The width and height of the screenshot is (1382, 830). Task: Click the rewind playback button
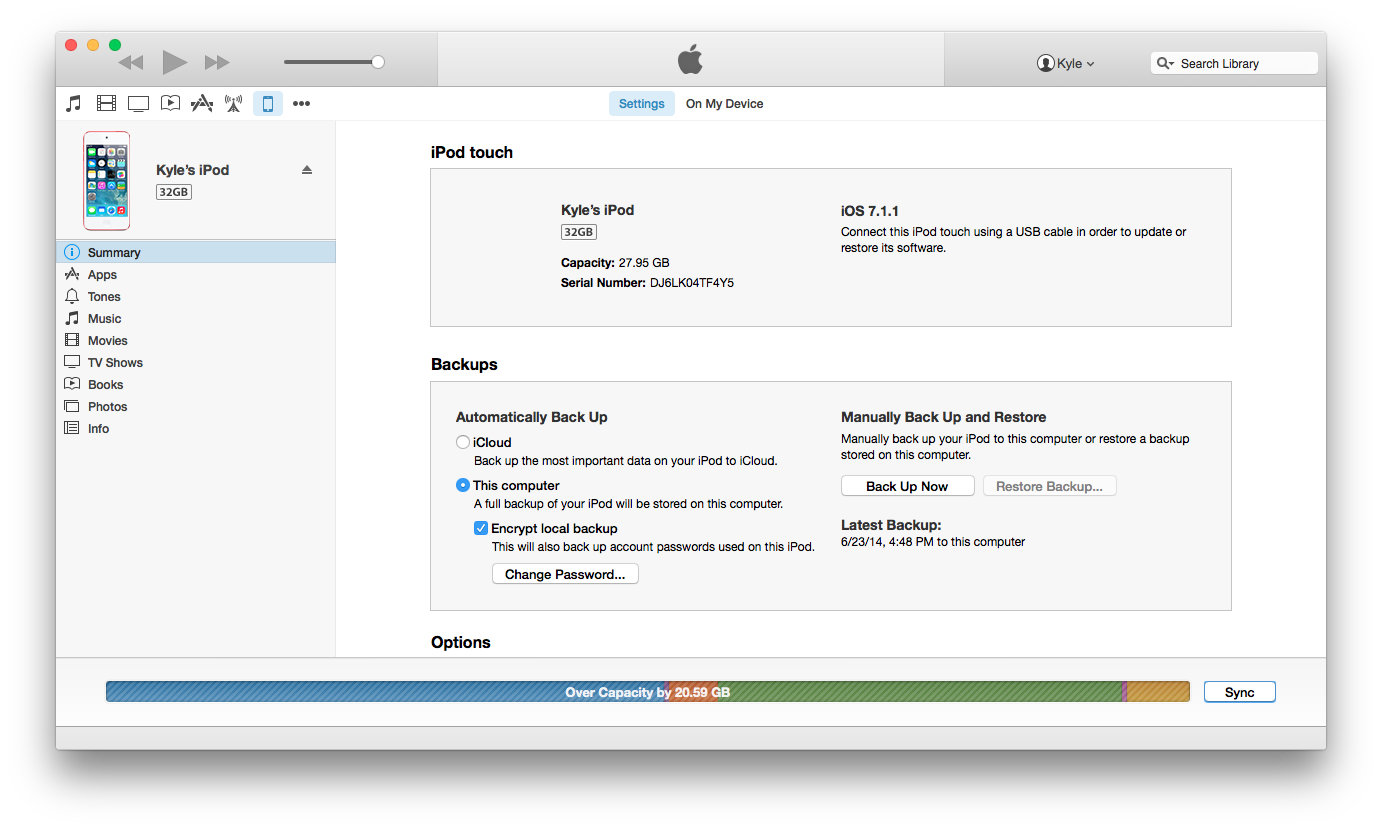131,62
